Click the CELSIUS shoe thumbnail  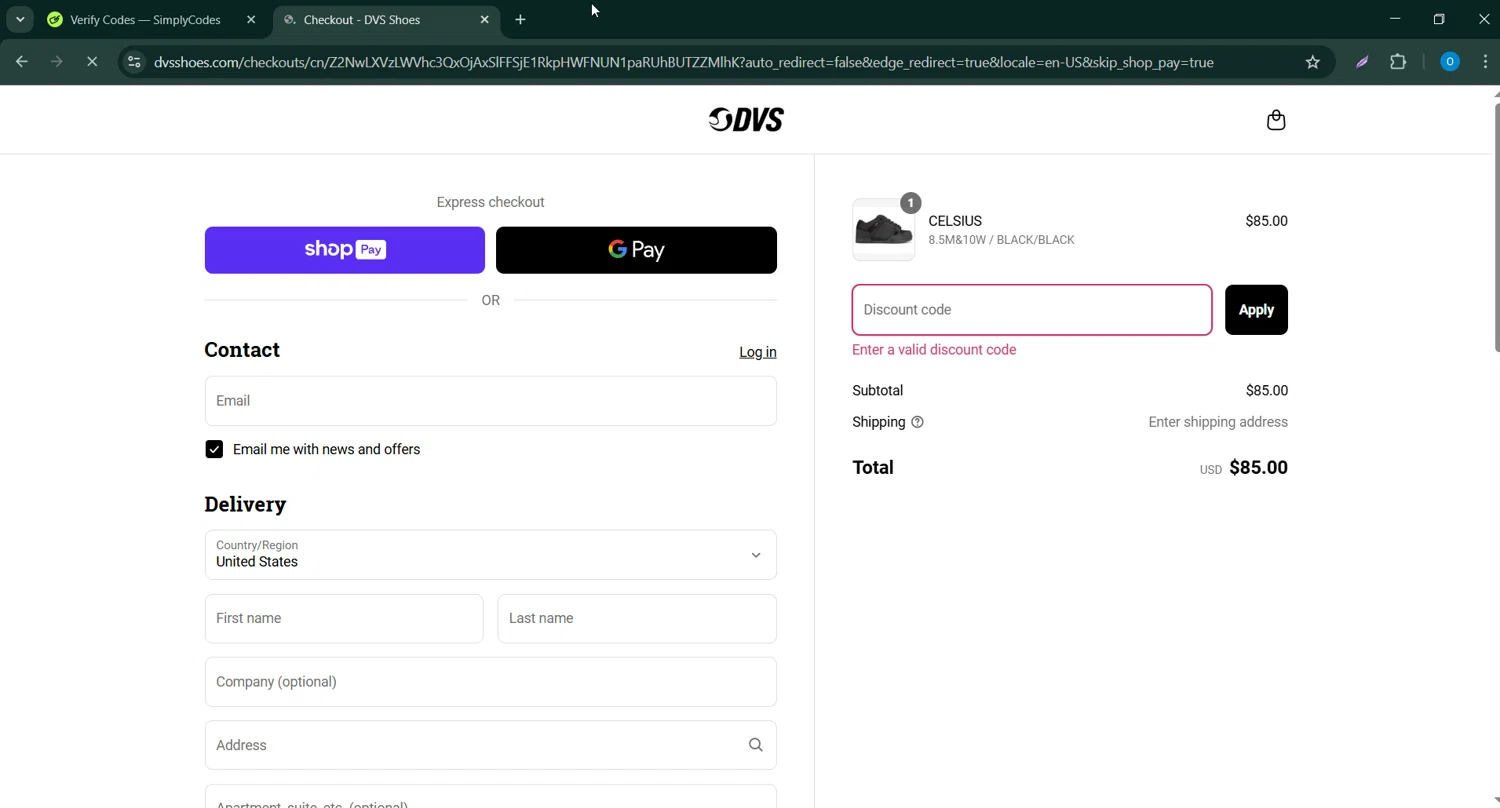883,230
